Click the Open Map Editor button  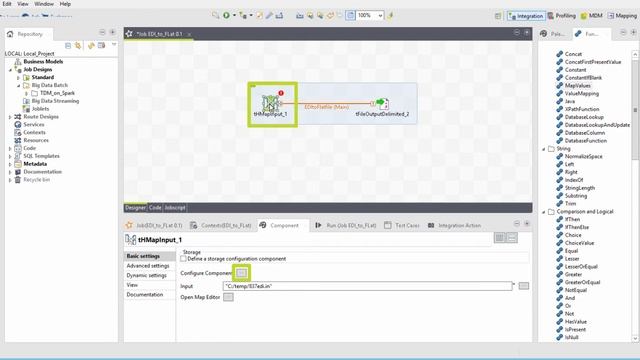(x=228, y=297)
